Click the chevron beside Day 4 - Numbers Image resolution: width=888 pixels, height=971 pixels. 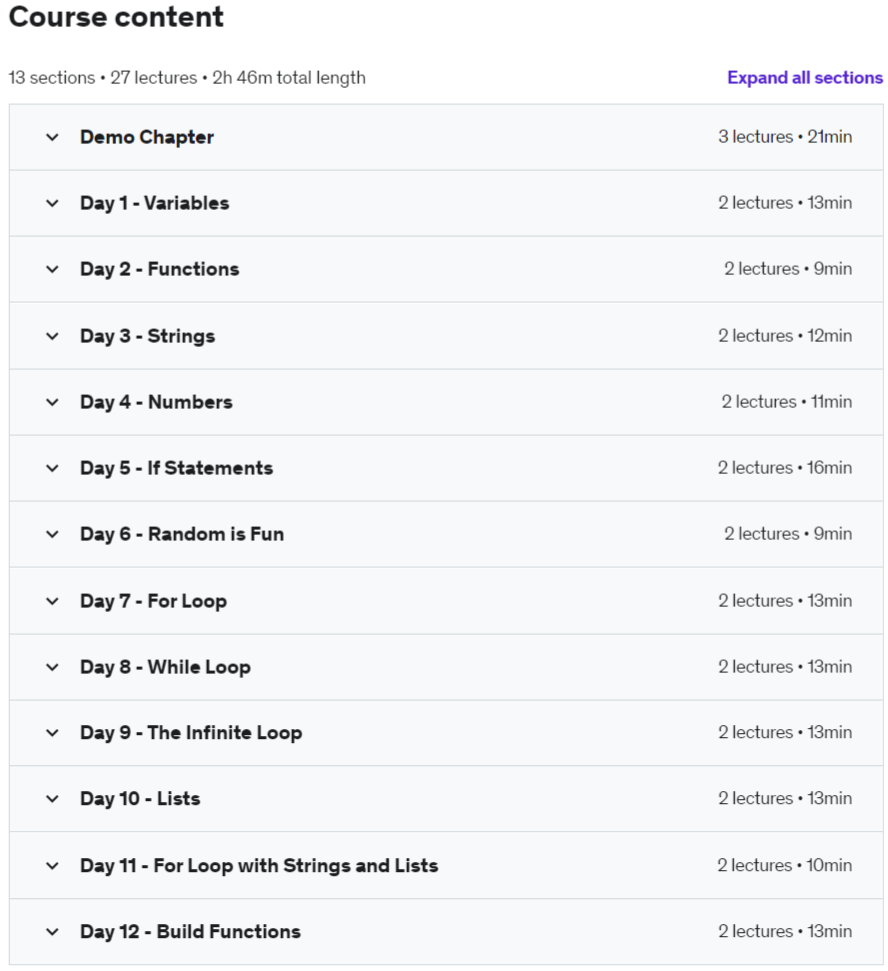(53, 402)
